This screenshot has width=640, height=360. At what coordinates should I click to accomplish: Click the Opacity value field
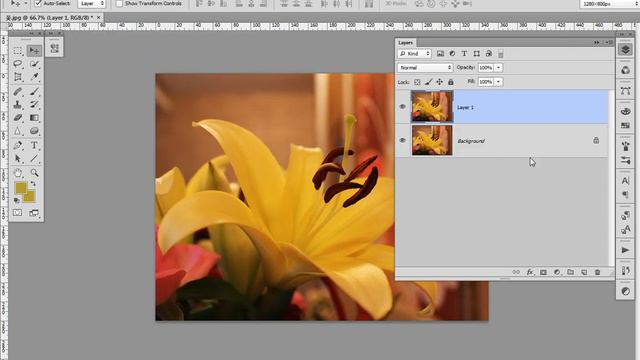pos(486,67)
